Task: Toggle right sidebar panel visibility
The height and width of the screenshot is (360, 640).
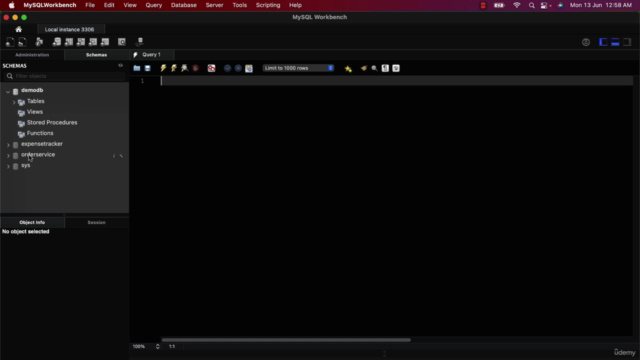Action: coord(627,42)
